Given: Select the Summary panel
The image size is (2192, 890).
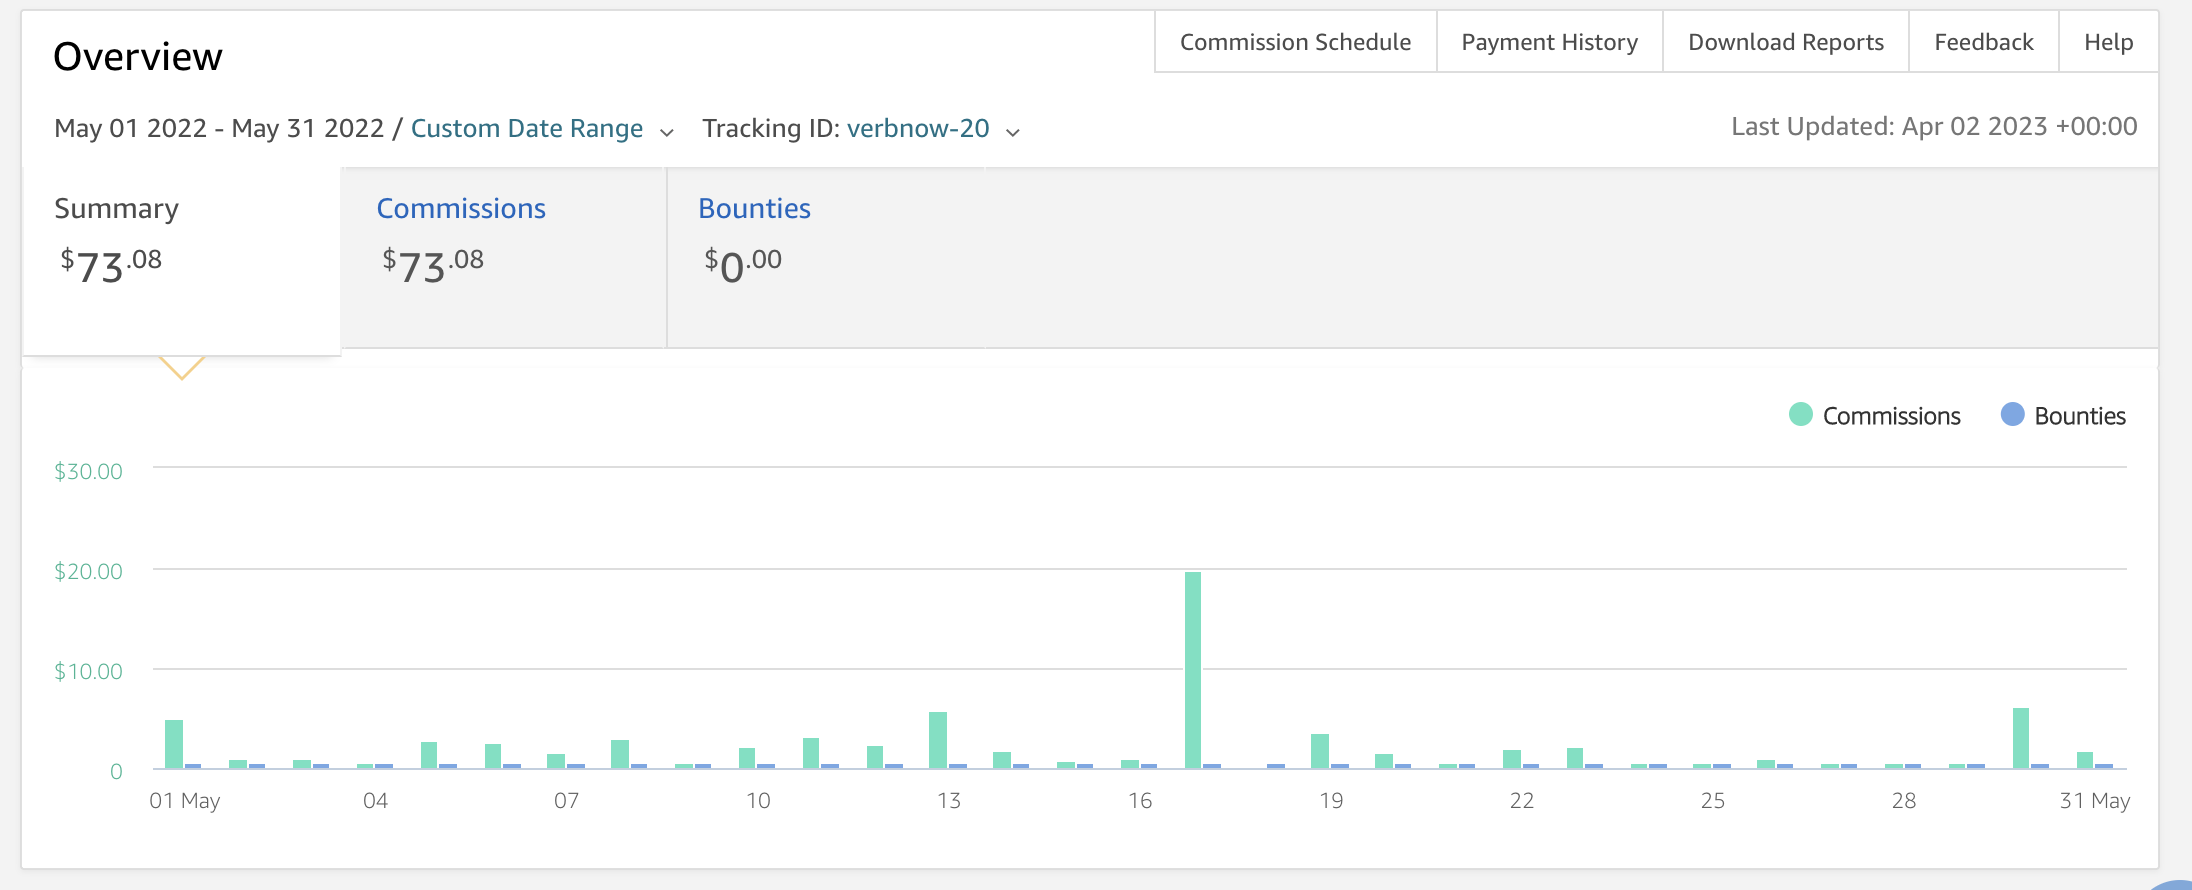Looking at the screenshot, I should pos(182,260).
